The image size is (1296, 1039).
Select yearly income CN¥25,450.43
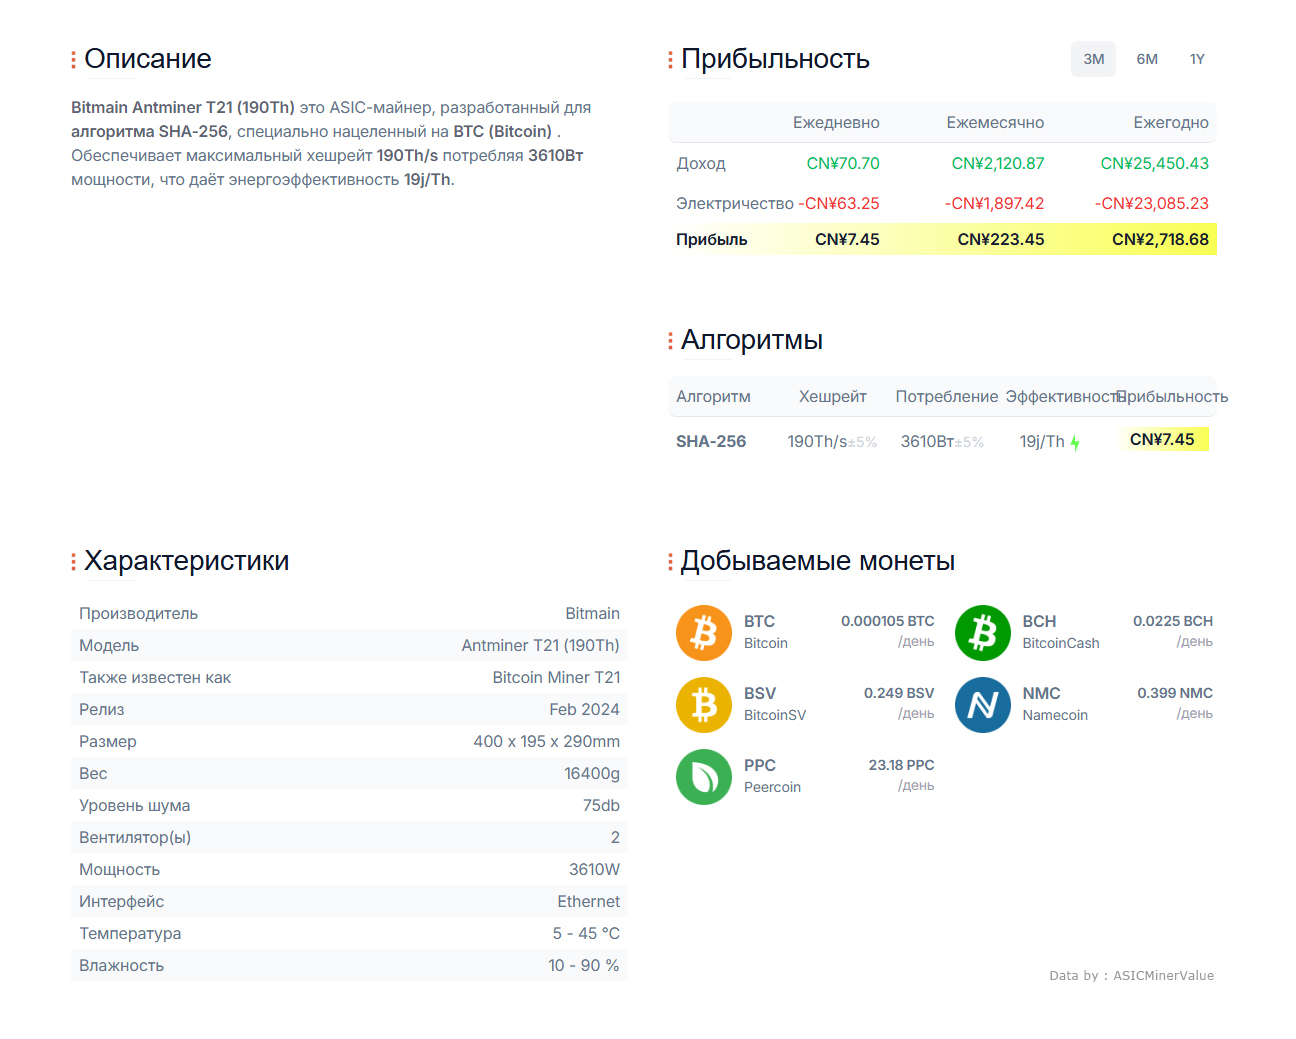[x=1155, y=163]
